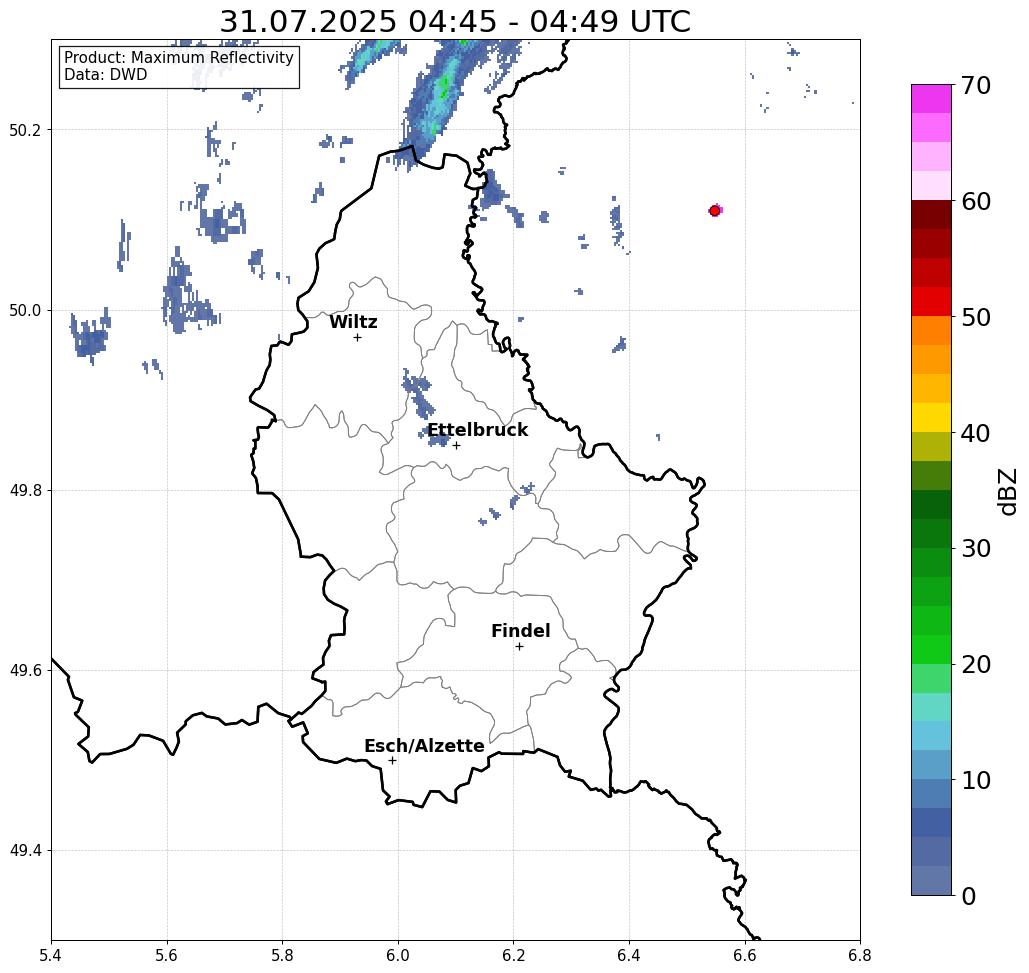Click the dark red colorbar swatch below 60
The height and width of the screenshot is (973, 1029).
click(931, 215)
